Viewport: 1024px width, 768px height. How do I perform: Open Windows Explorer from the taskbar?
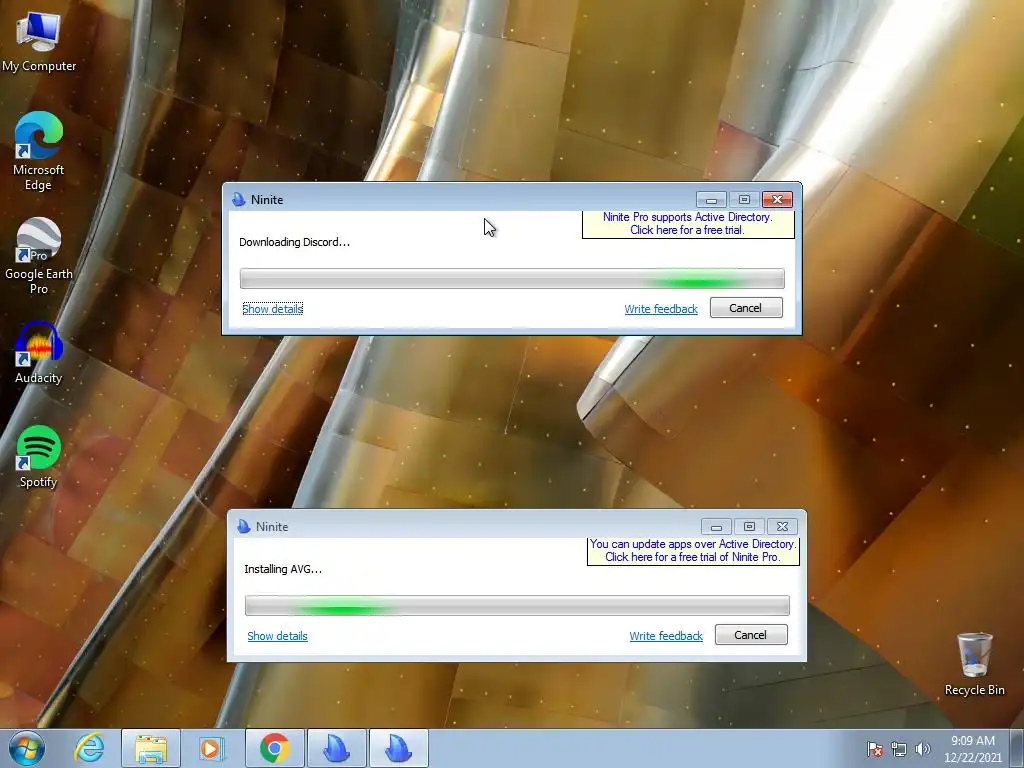[x=151, y=748]
